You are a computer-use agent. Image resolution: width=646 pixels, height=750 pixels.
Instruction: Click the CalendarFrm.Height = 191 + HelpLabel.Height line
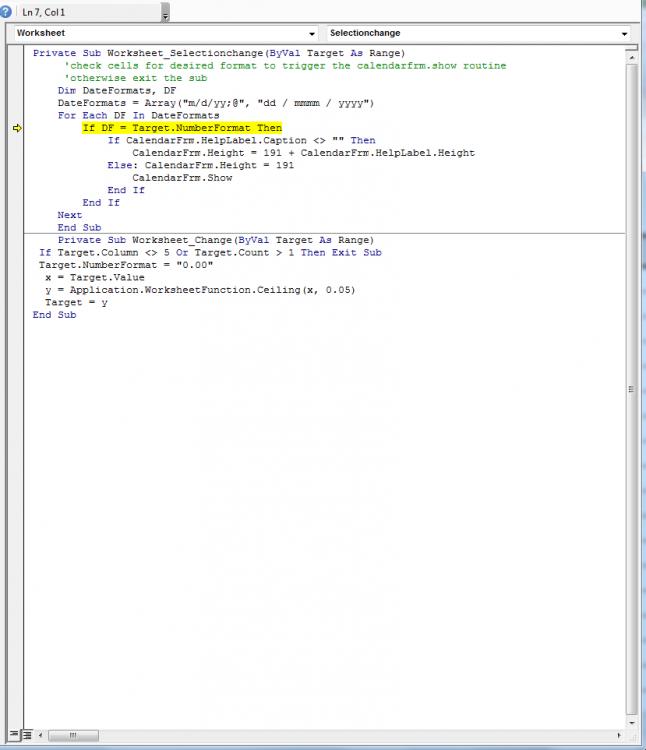[x=304, y=153]
